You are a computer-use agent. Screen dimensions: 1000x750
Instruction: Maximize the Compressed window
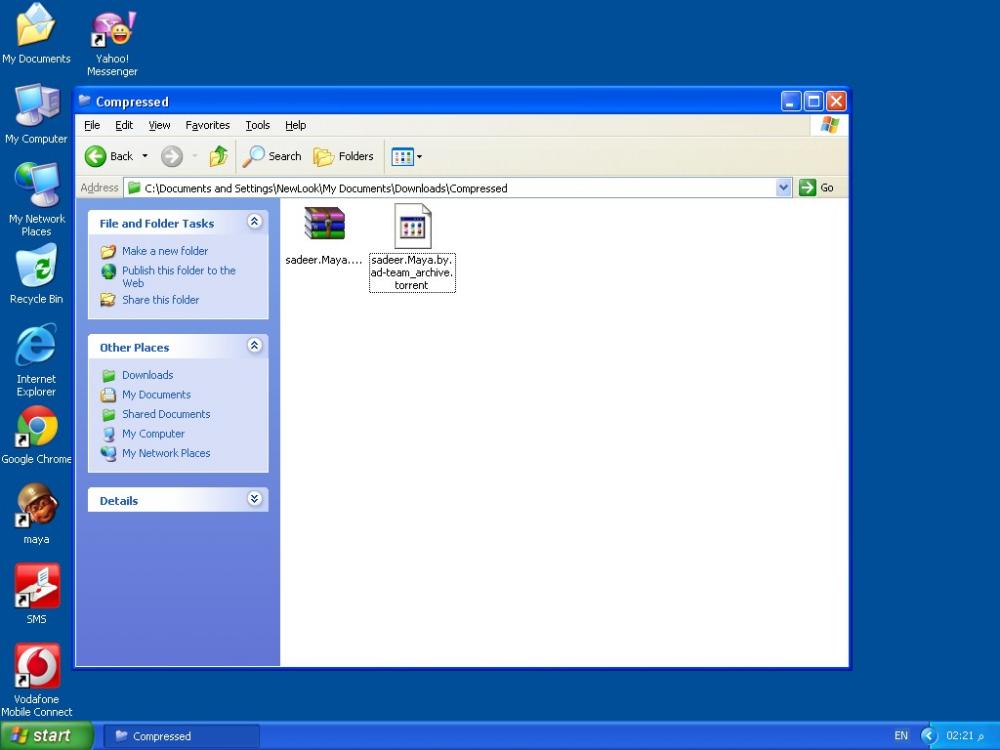pos(813,101)
